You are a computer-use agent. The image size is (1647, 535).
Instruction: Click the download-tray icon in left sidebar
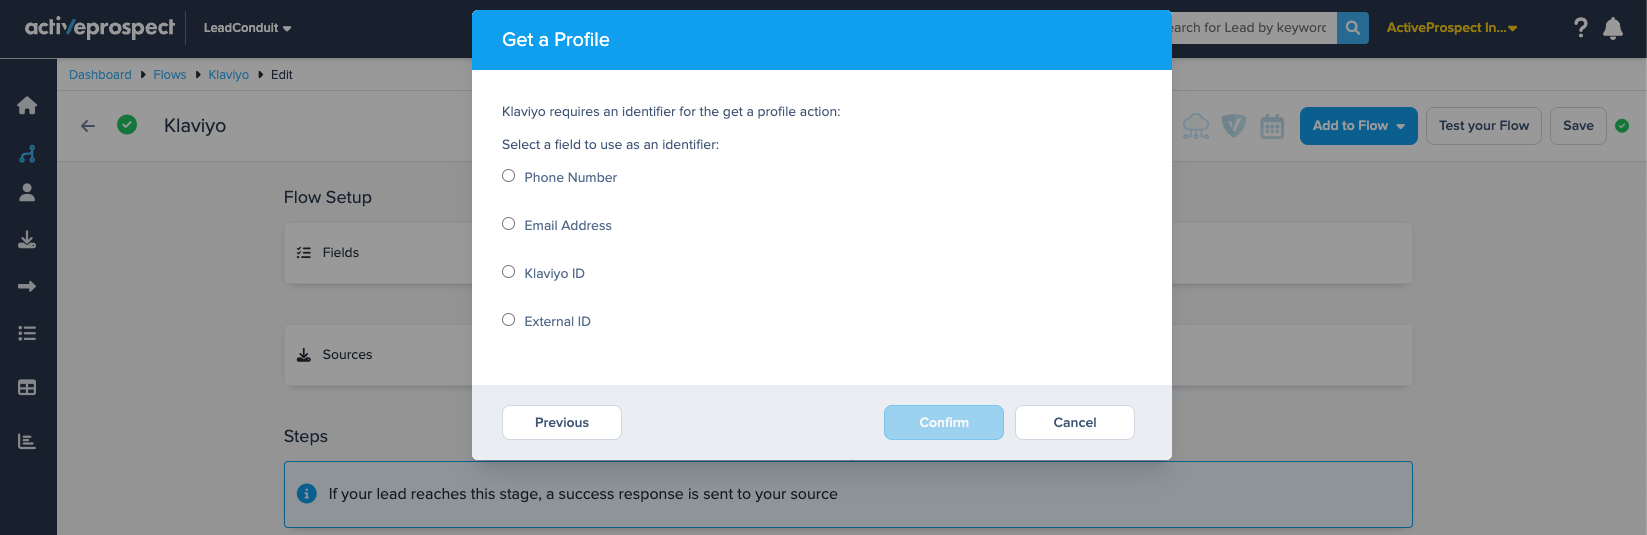pos(27,239)
